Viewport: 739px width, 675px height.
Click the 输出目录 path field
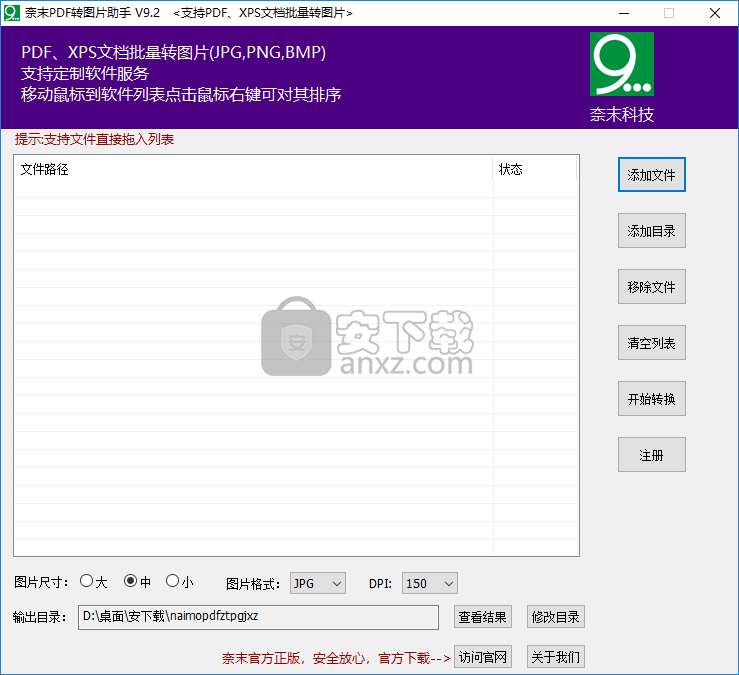pos(258,617)
